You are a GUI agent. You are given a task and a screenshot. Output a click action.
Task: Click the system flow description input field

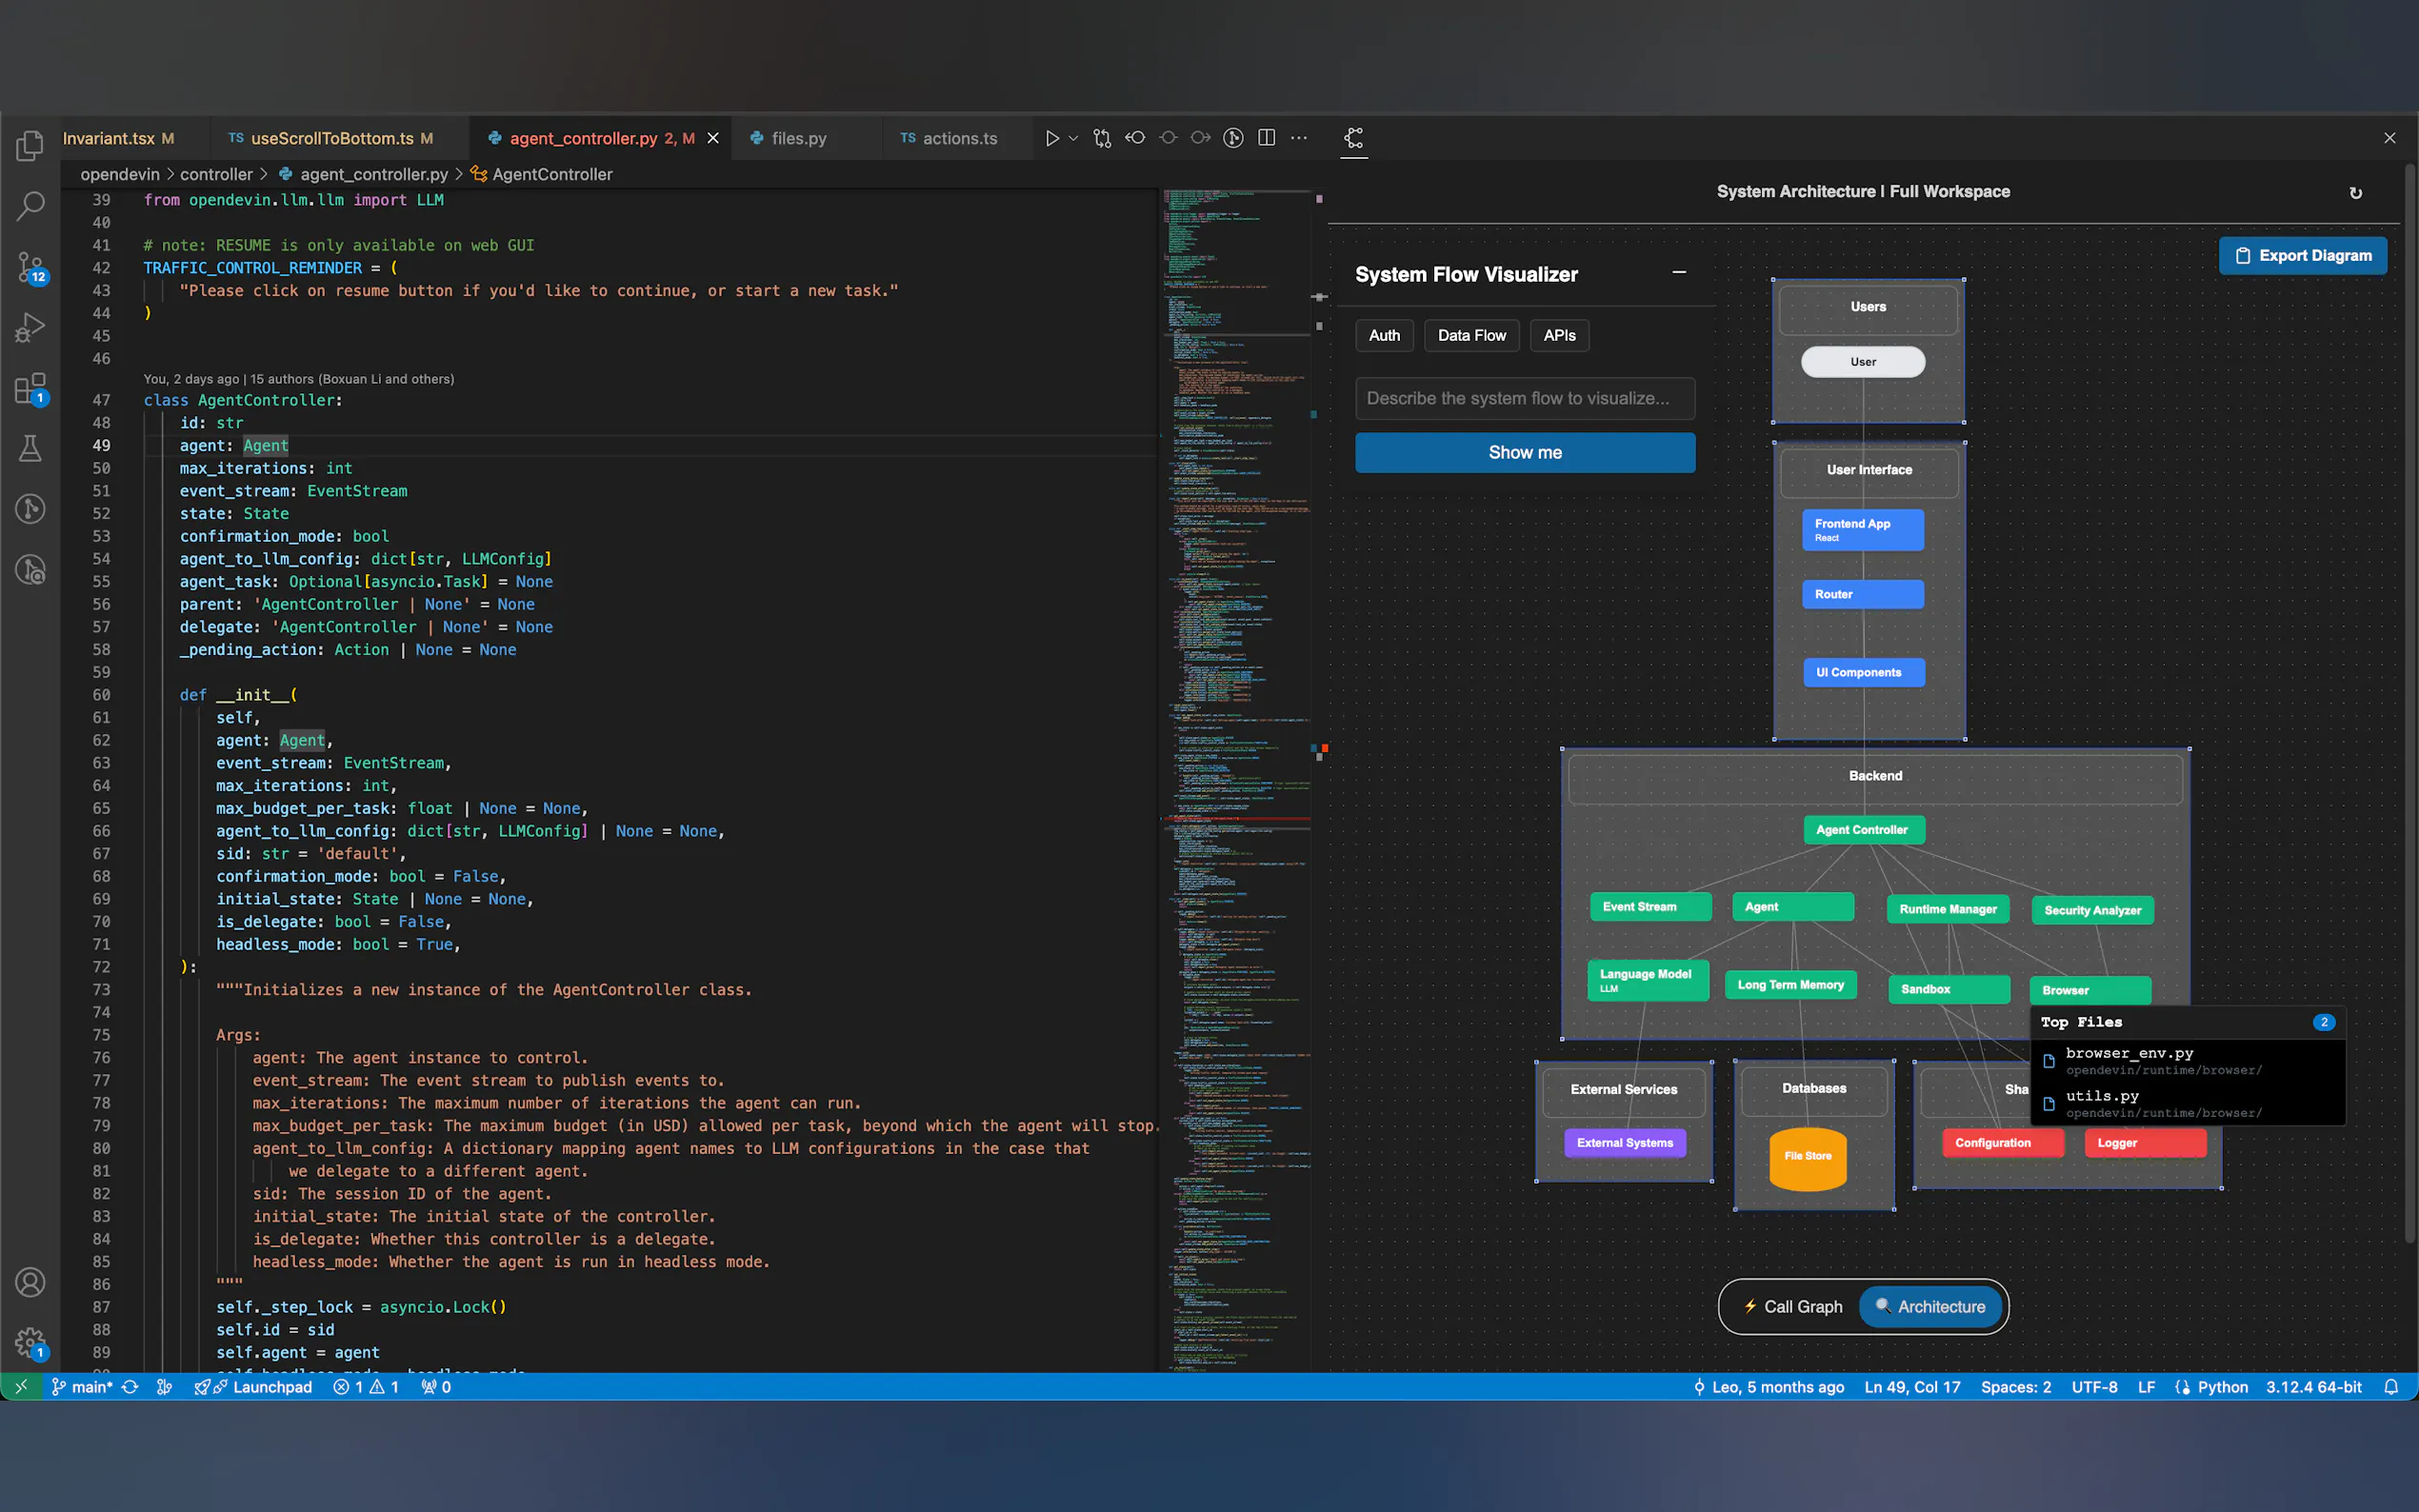click(x=1524, y=398)
